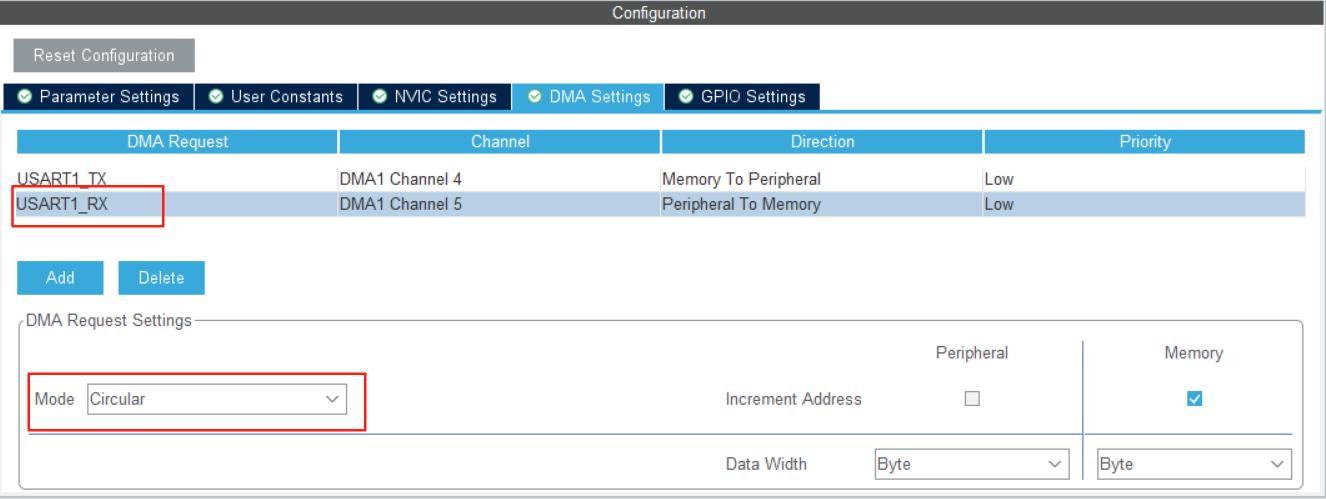Screen dimensions: 1326x499
Task: Click the DMA1 Channel 5 cell
Action: (x=500, y=204)
